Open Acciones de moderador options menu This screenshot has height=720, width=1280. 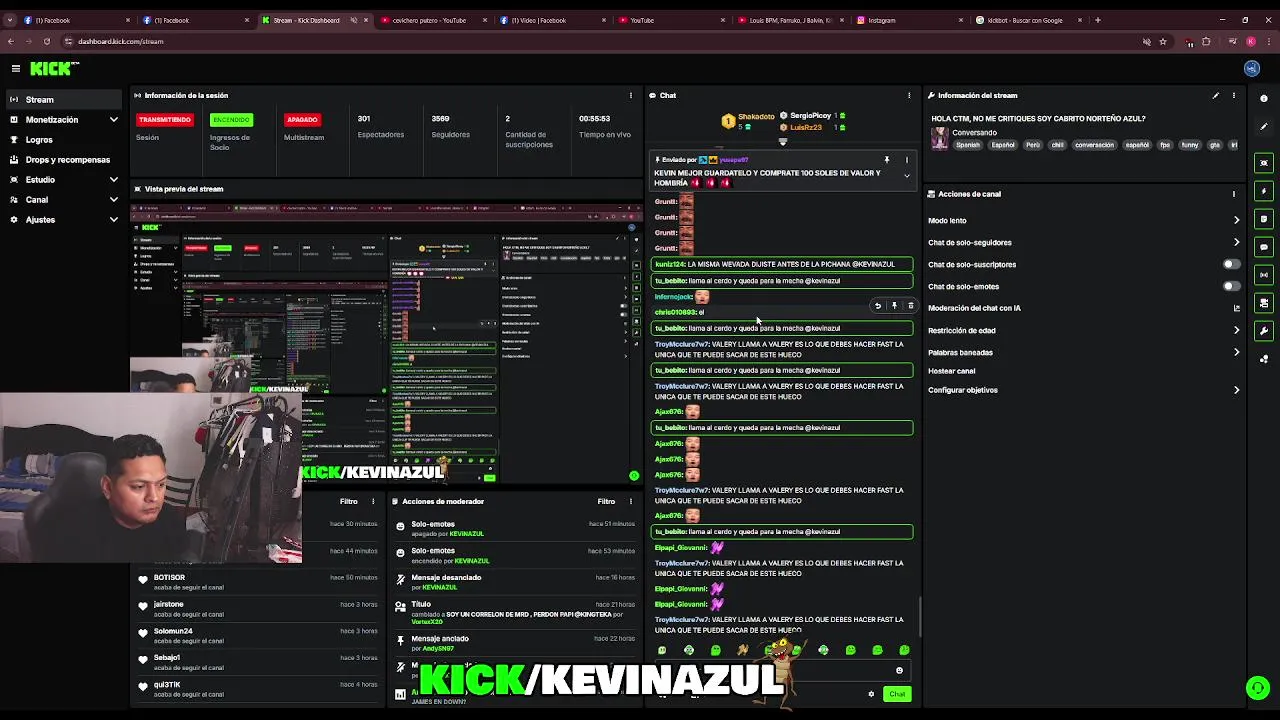pos(631,501)
